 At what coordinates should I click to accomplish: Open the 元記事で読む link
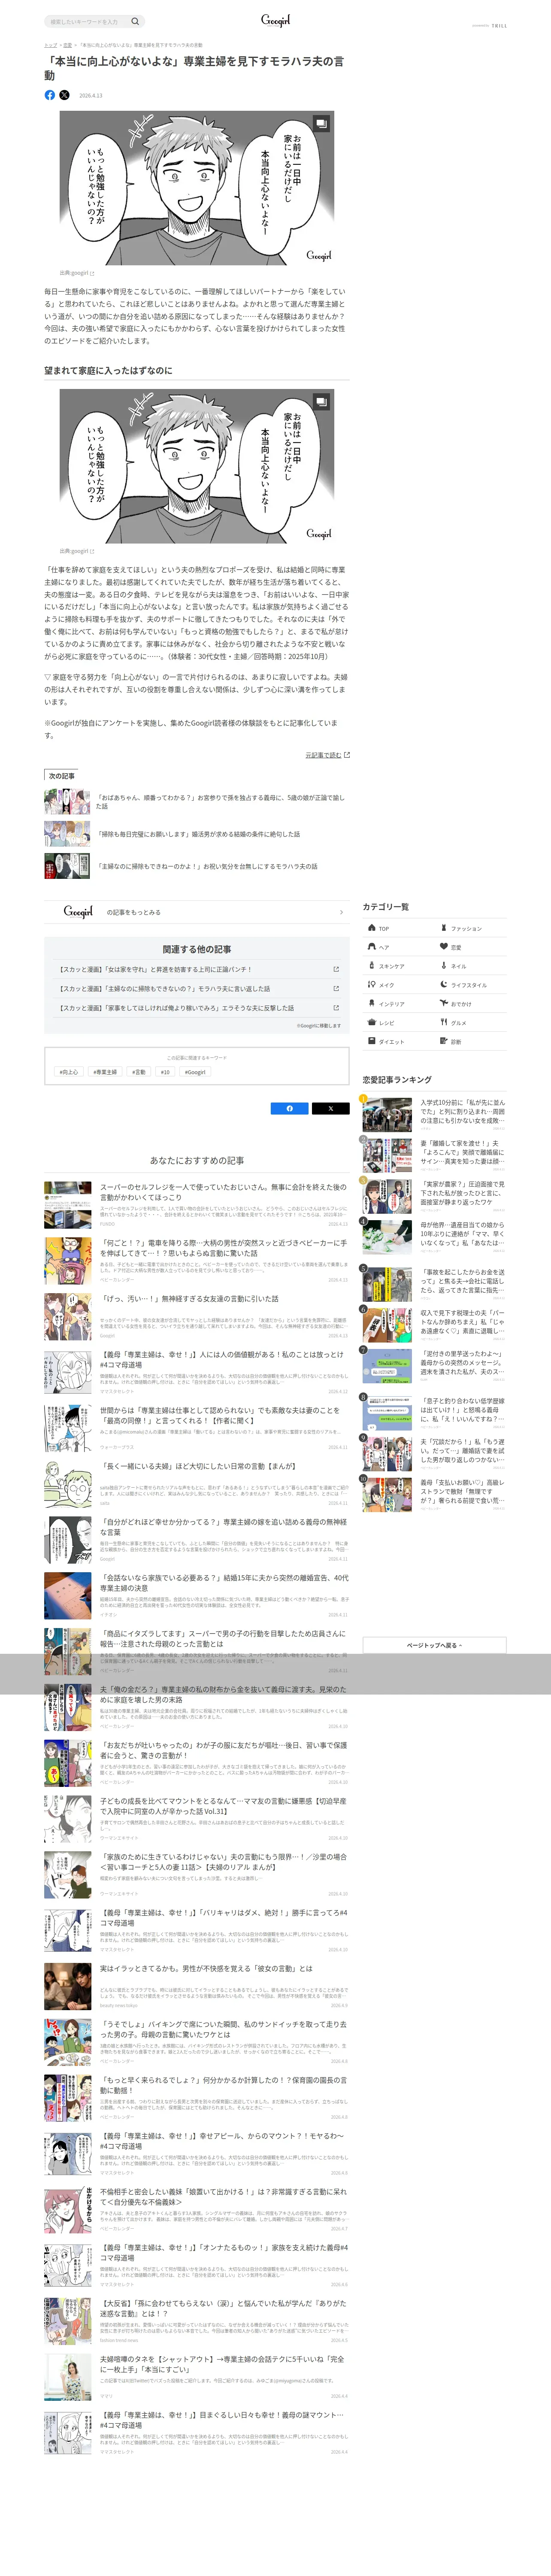coord(323,755)
